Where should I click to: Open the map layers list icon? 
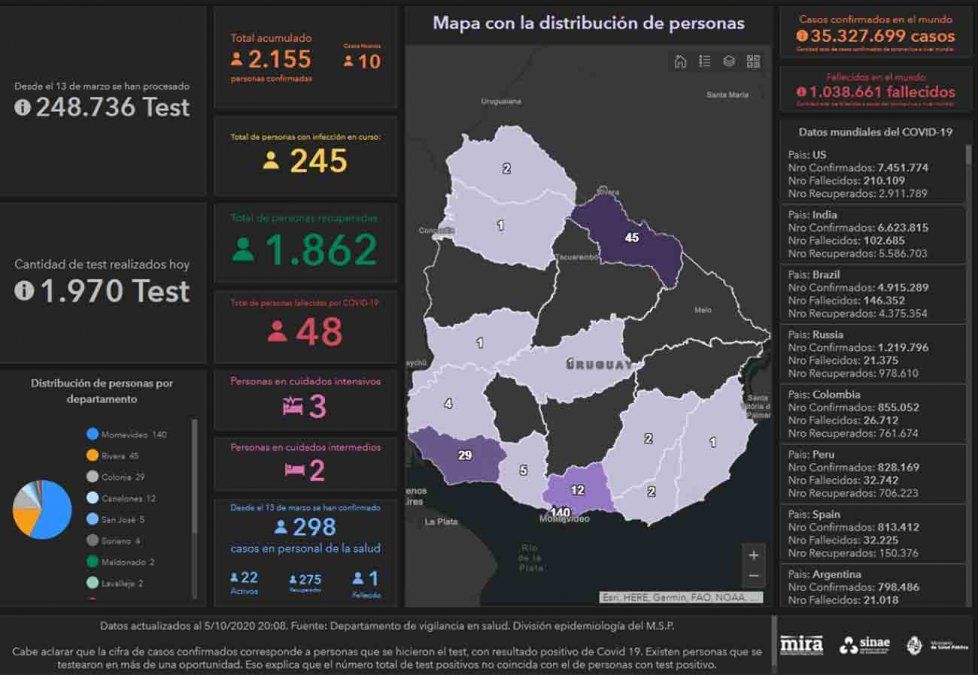729,62
